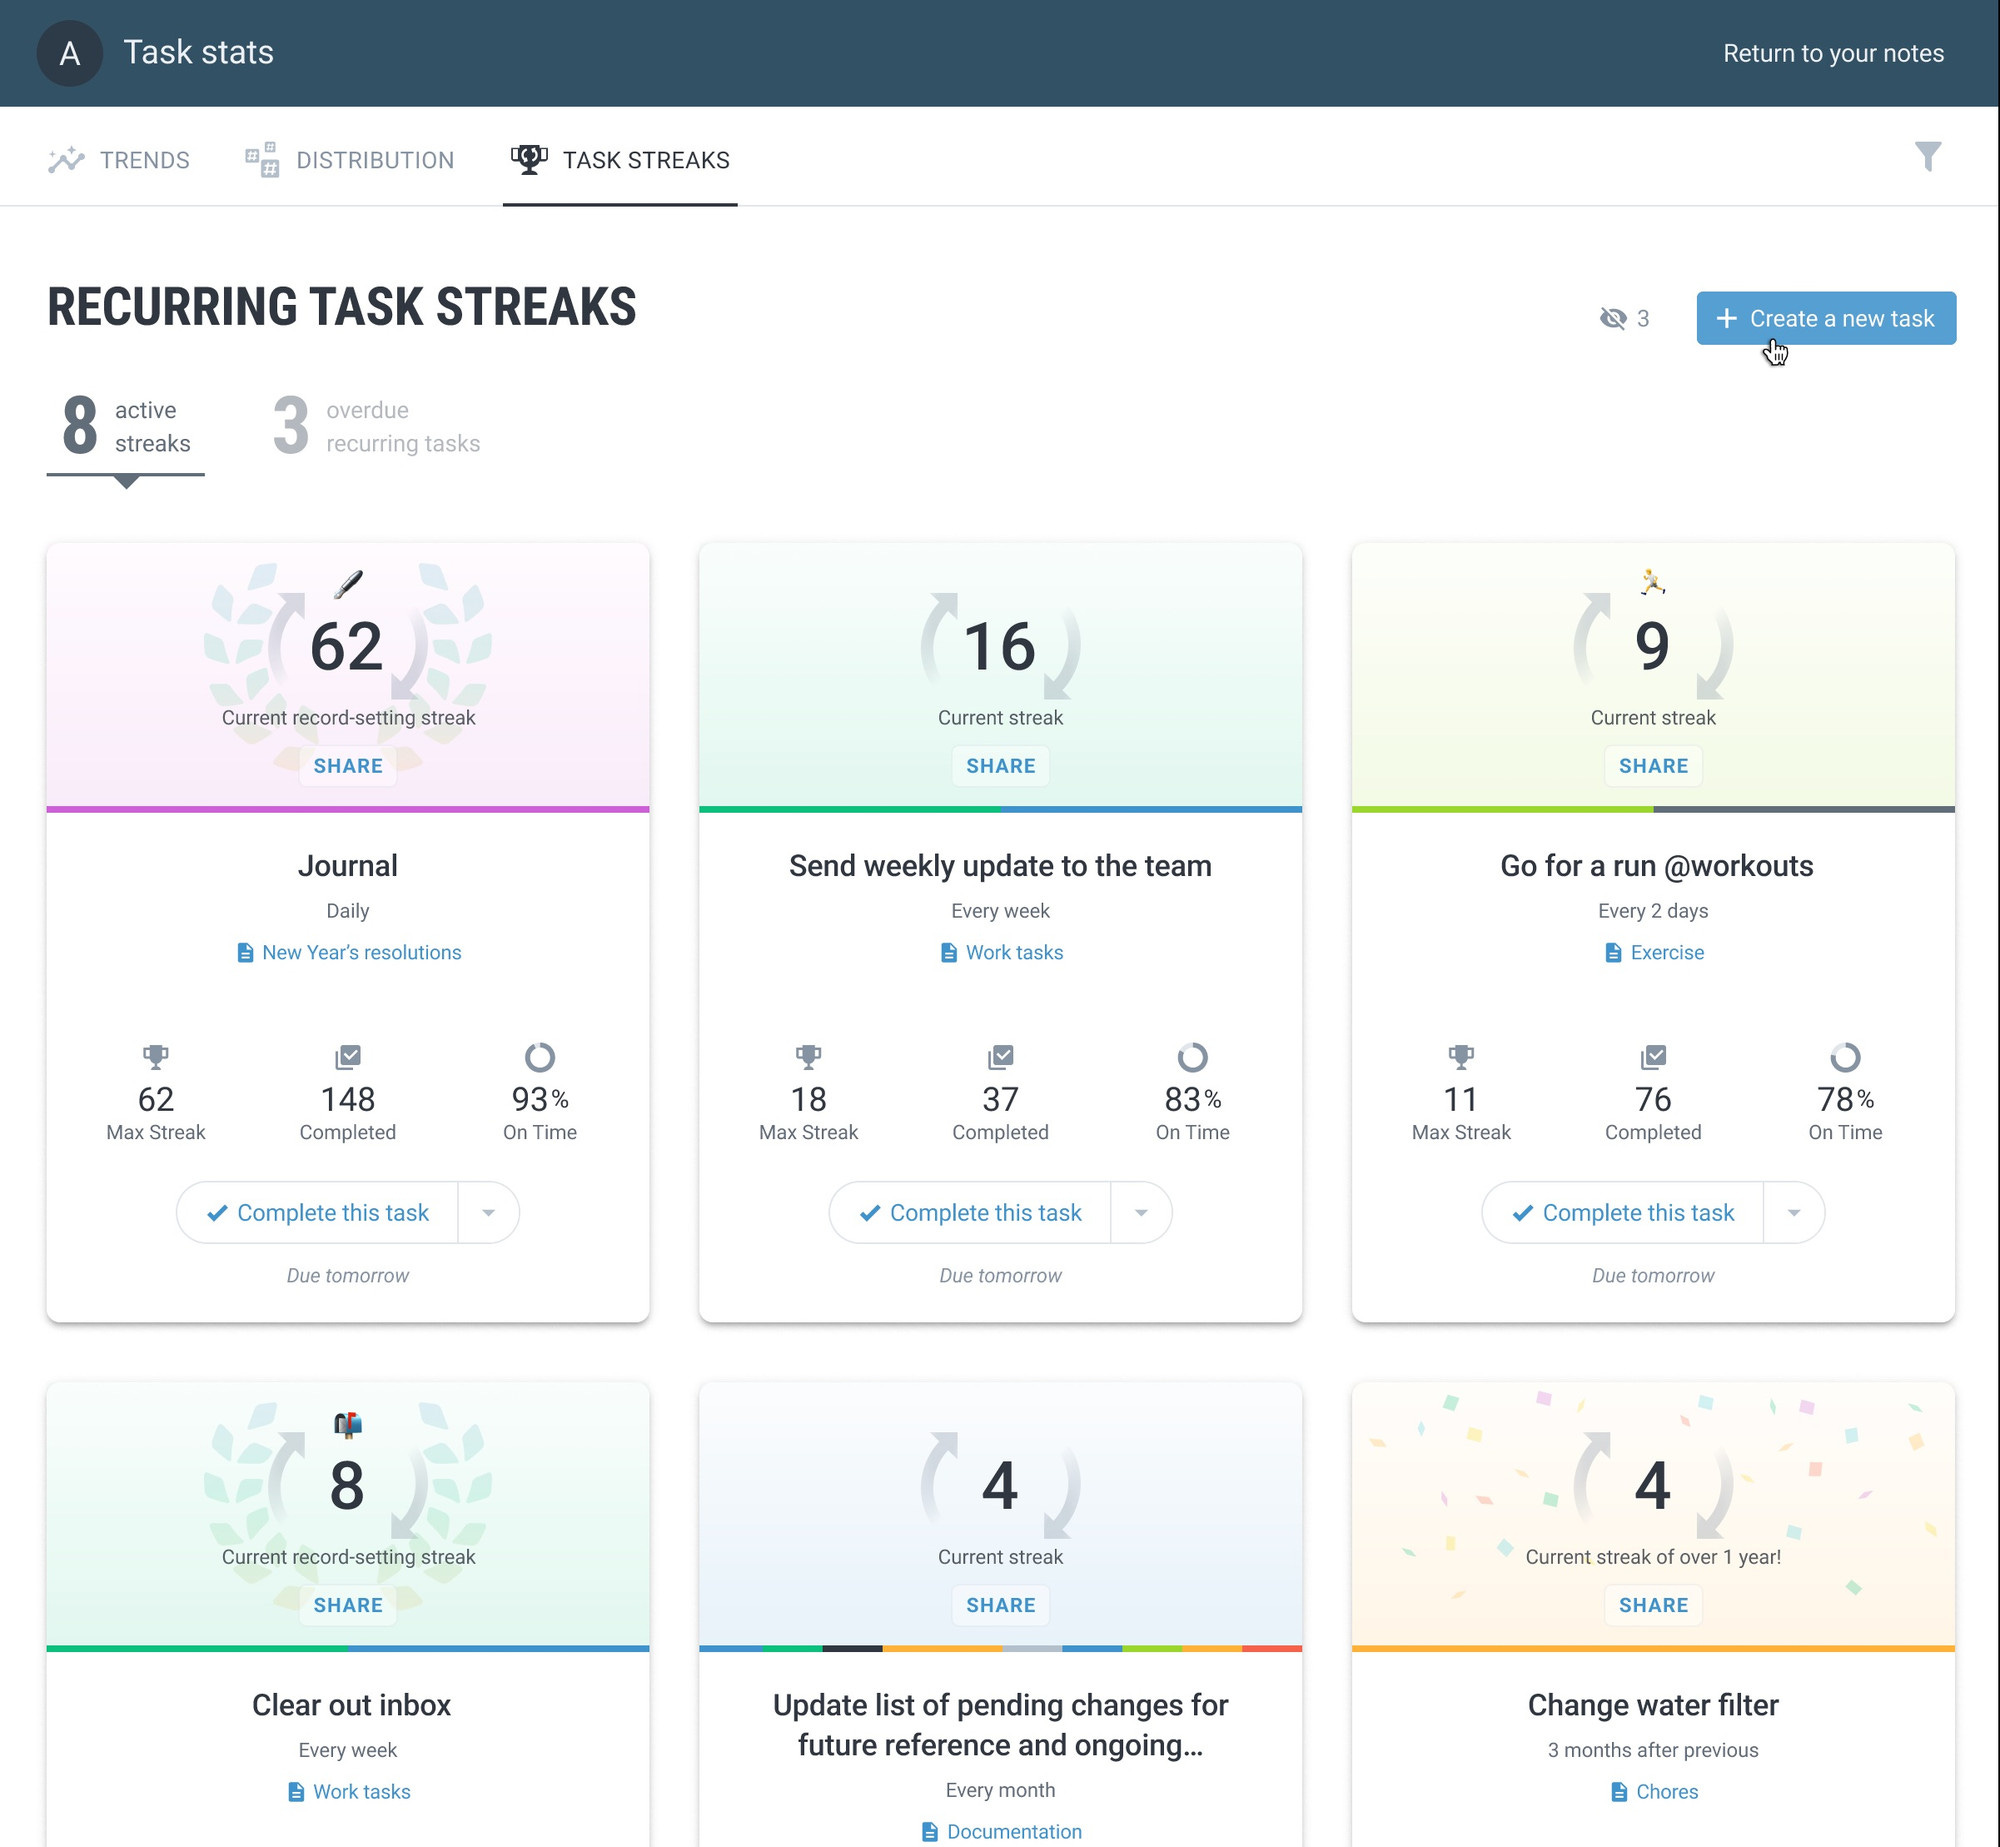Click Return to your notes

pos(1832,53)
